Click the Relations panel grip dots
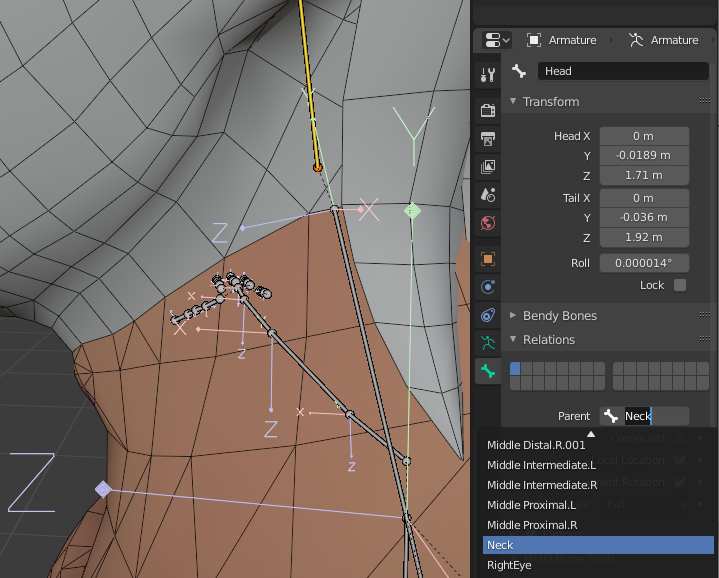Viewport: 719px width, 578px height. [x=705, y=339]
